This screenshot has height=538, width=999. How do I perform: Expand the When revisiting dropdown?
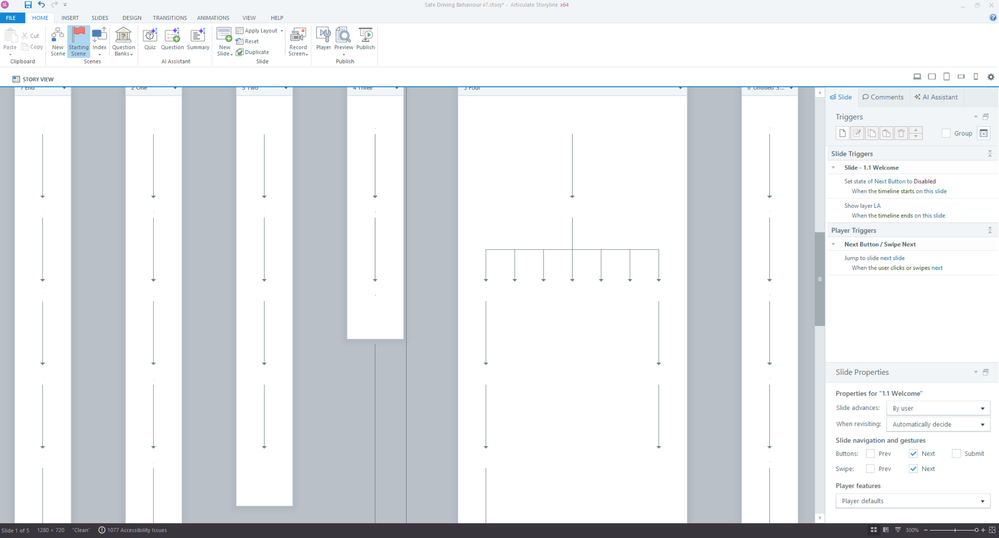938,424
